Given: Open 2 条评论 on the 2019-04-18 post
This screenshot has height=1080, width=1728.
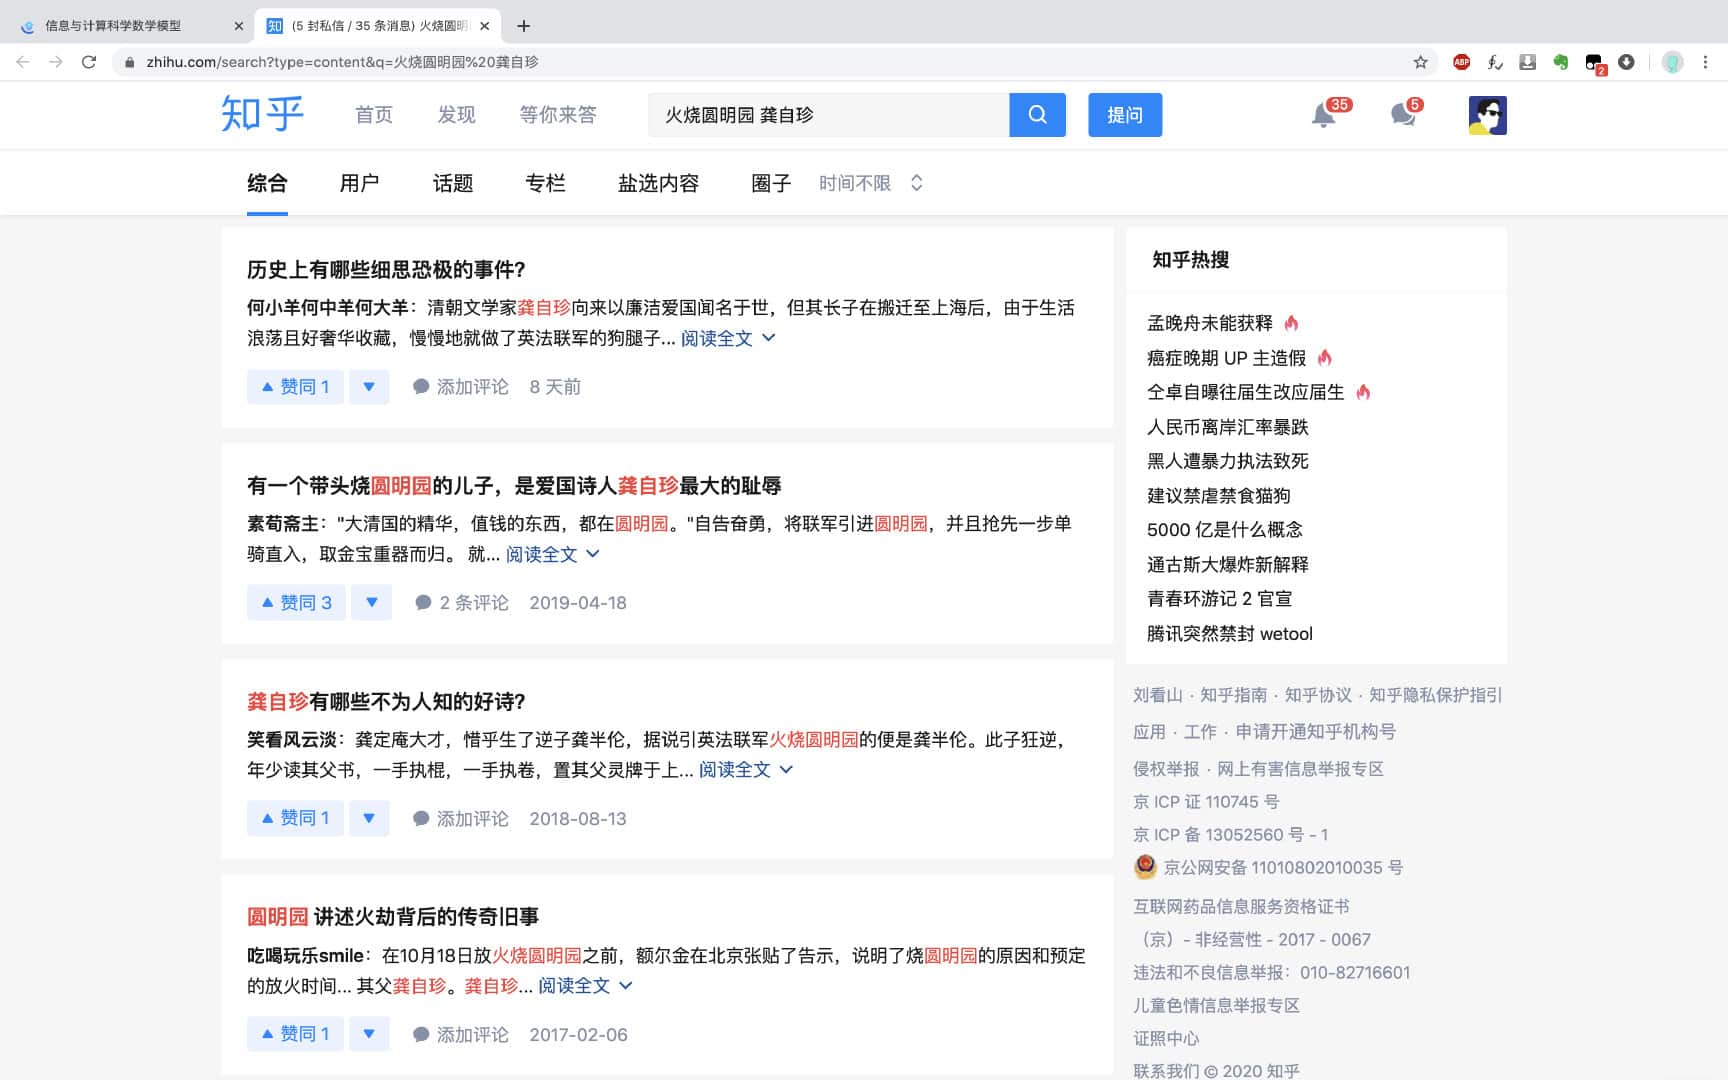Looking at the screenshot, I should point(462,603).
